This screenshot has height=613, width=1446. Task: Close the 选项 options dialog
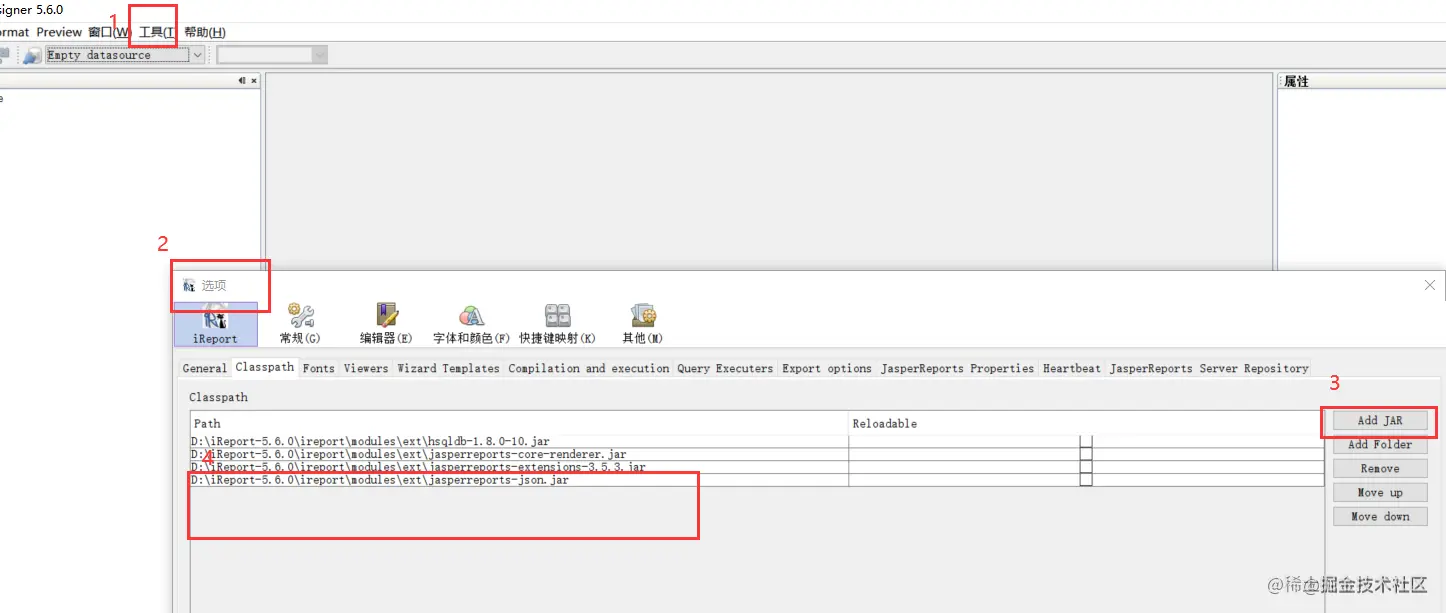click(x=1429, y=285)
